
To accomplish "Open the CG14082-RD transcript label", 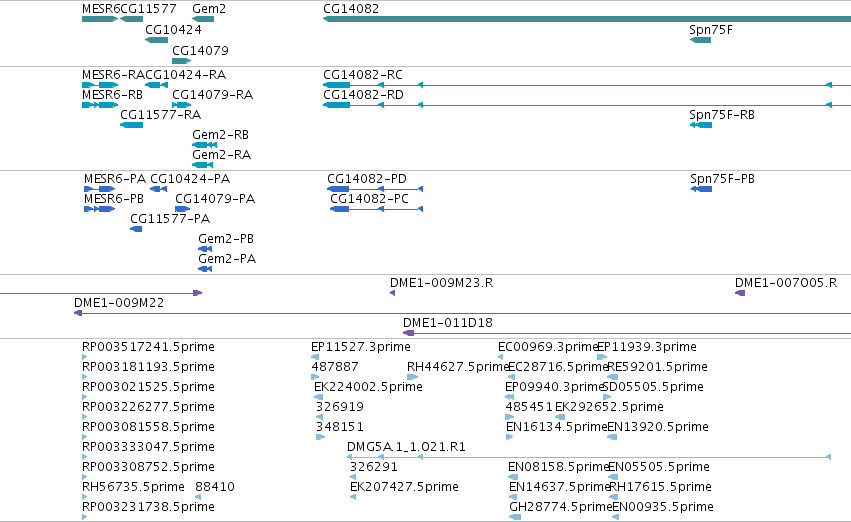I will (x=363, y=95).
